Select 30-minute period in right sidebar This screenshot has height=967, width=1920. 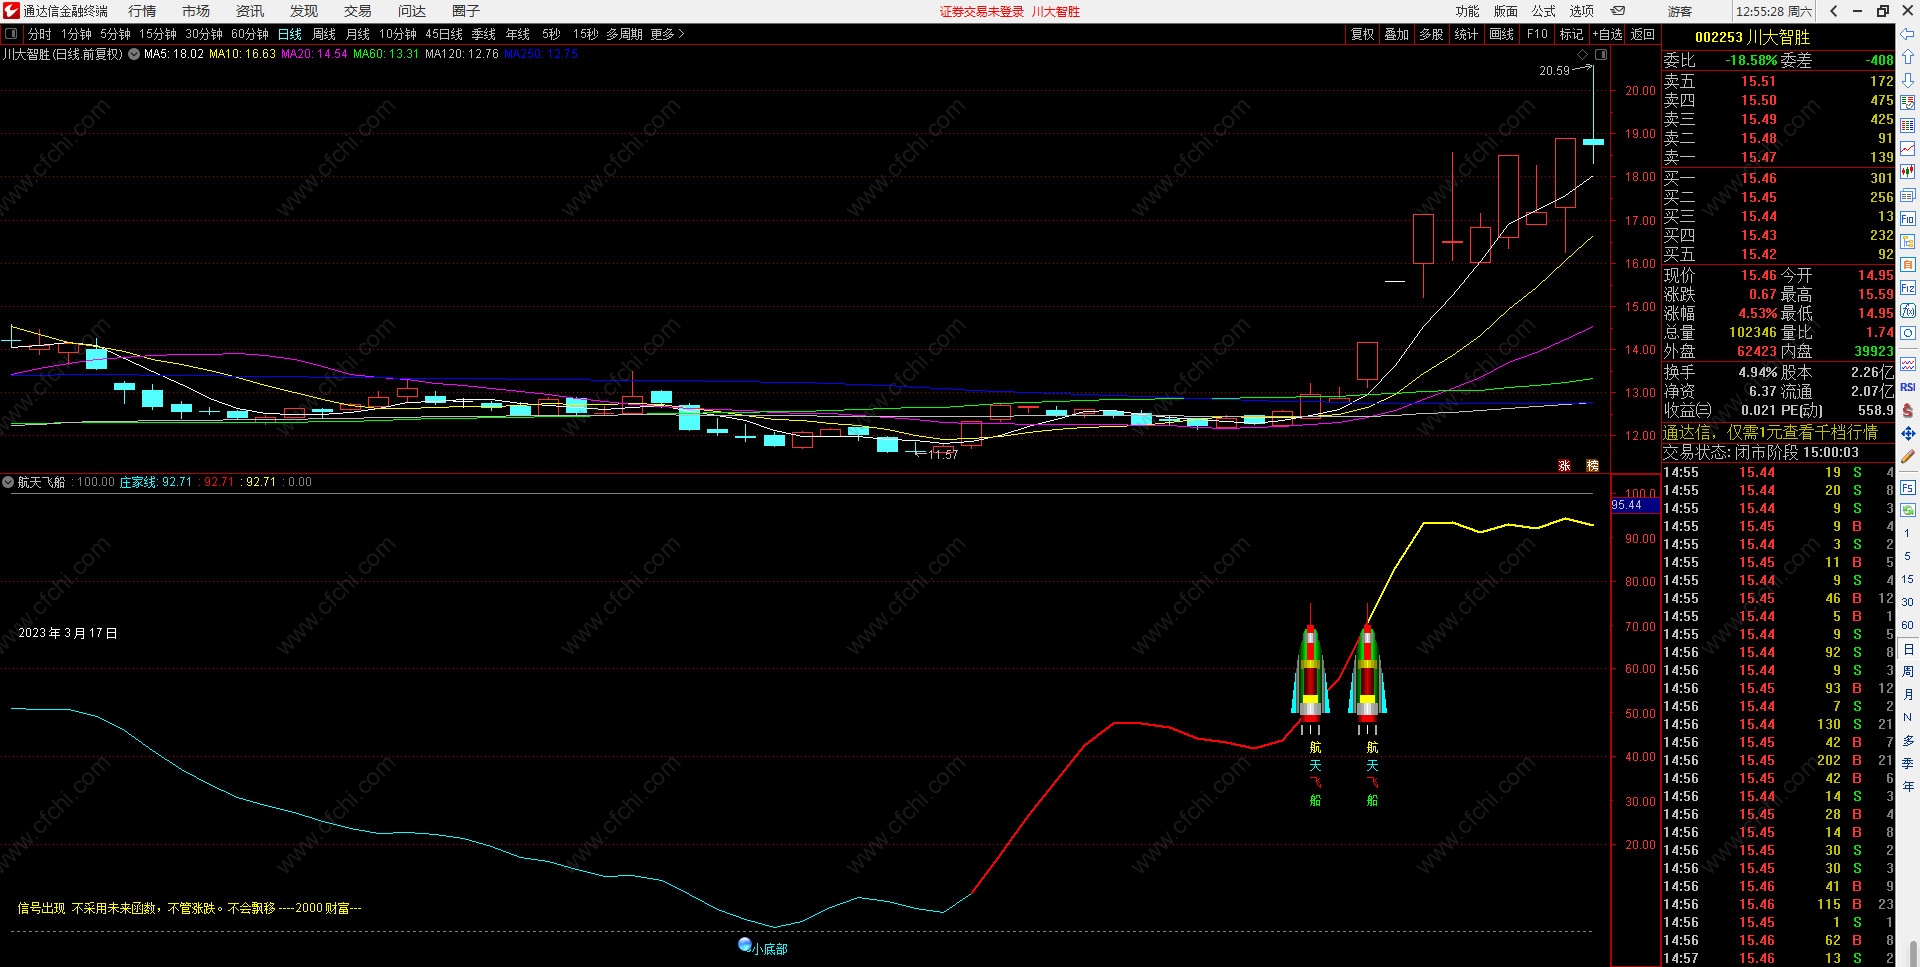[x=1907, y=602]
